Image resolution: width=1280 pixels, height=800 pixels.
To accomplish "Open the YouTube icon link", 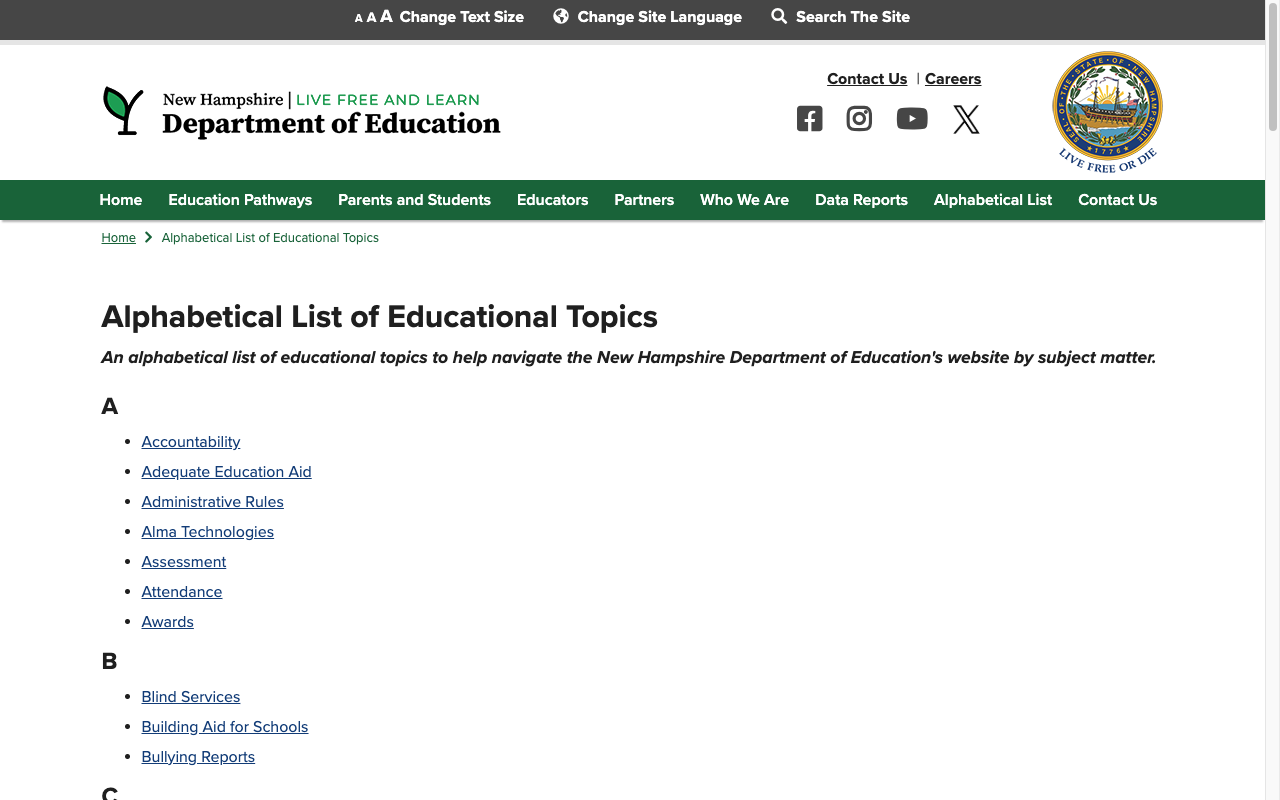I will coord(912,119).
